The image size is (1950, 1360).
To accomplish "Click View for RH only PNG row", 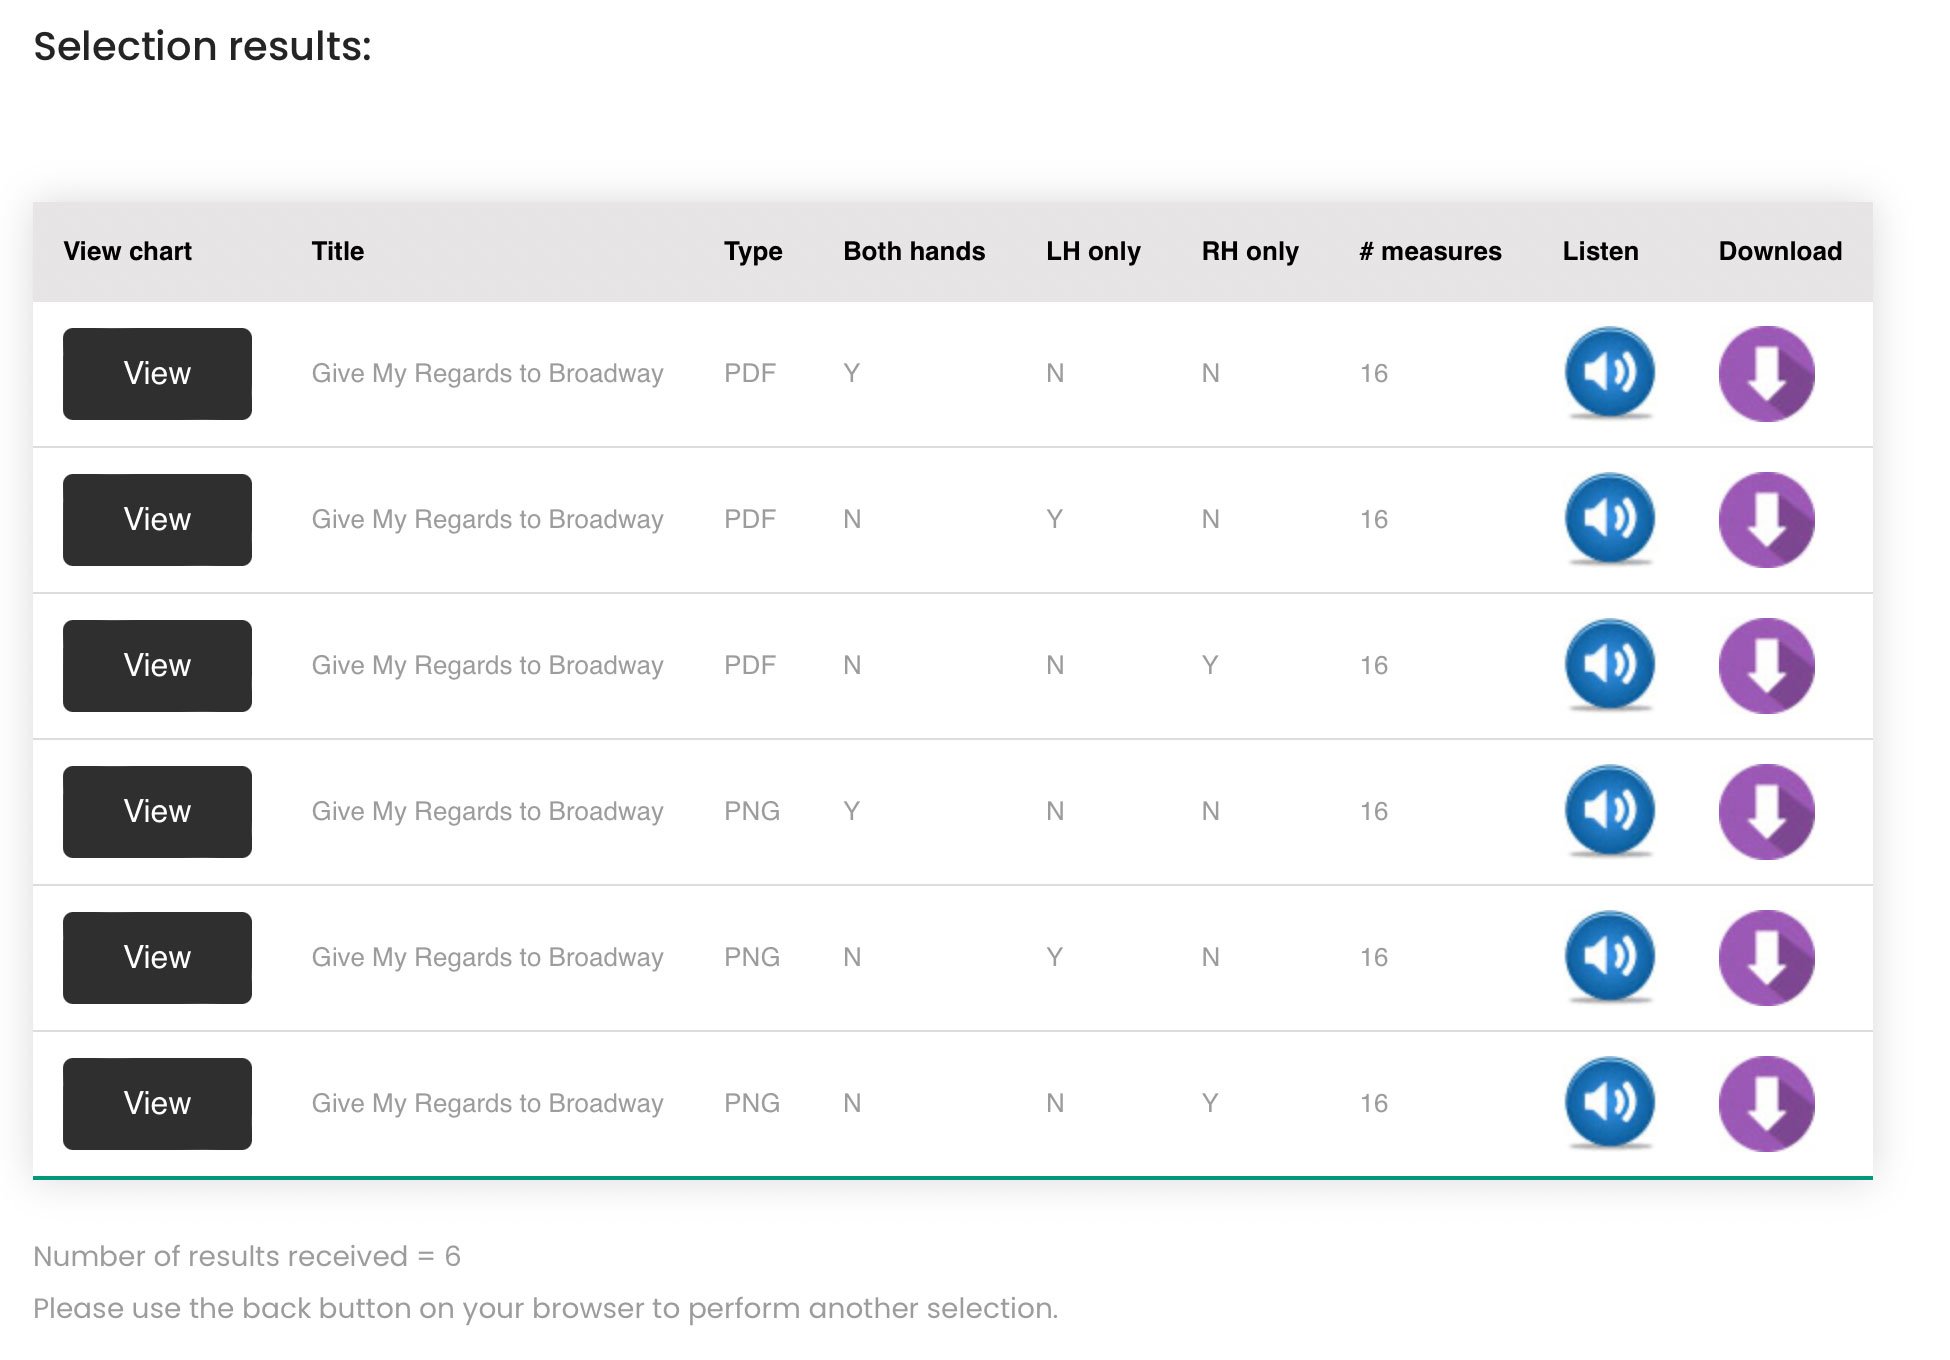I will [x=157, y=1104].
